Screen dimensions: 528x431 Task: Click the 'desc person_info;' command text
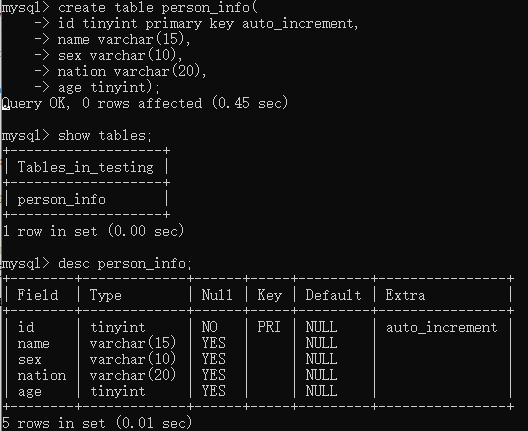[x=125, y=264]
